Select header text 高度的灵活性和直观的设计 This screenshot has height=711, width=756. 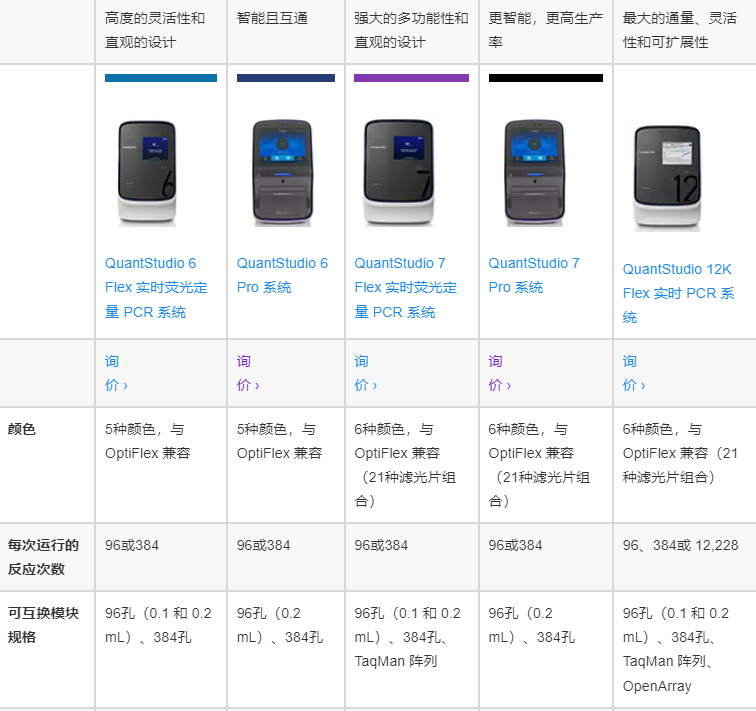point(155,30)
